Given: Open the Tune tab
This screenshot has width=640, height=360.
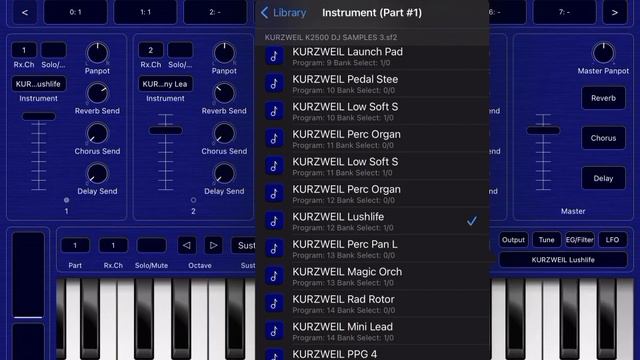Looking at the screenshot, I should [547, 240].
